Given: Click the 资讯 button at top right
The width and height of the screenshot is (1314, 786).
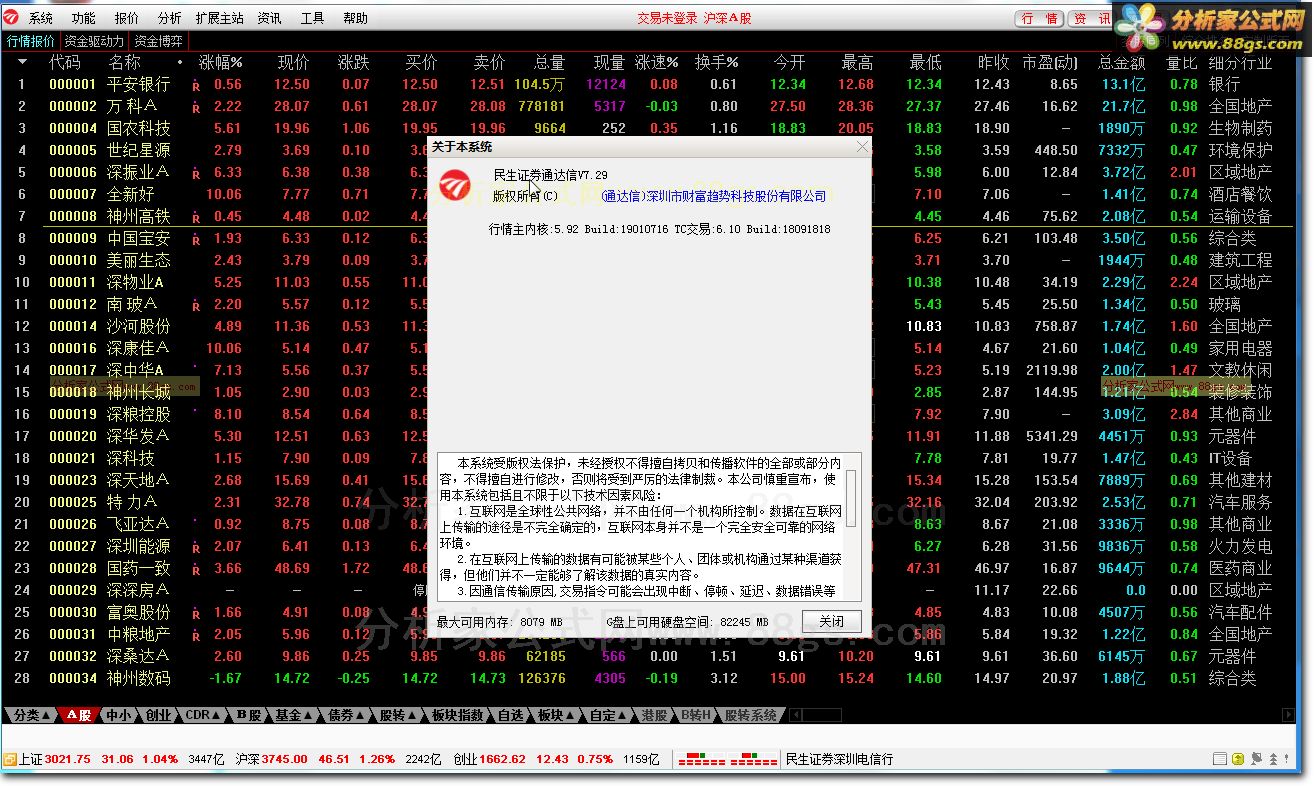Looking at the screenshot, I should point(1090,18).
